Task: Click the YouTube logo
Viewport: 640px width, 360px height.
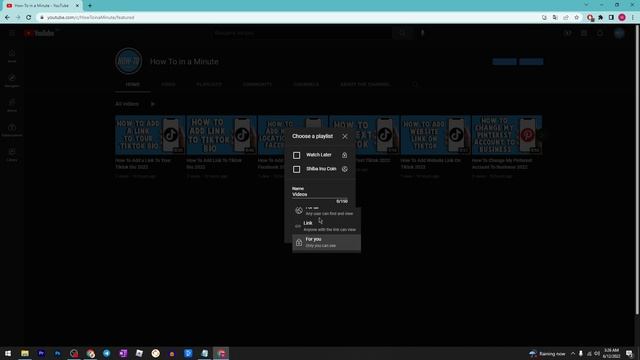Action: [x=40, y=33]
